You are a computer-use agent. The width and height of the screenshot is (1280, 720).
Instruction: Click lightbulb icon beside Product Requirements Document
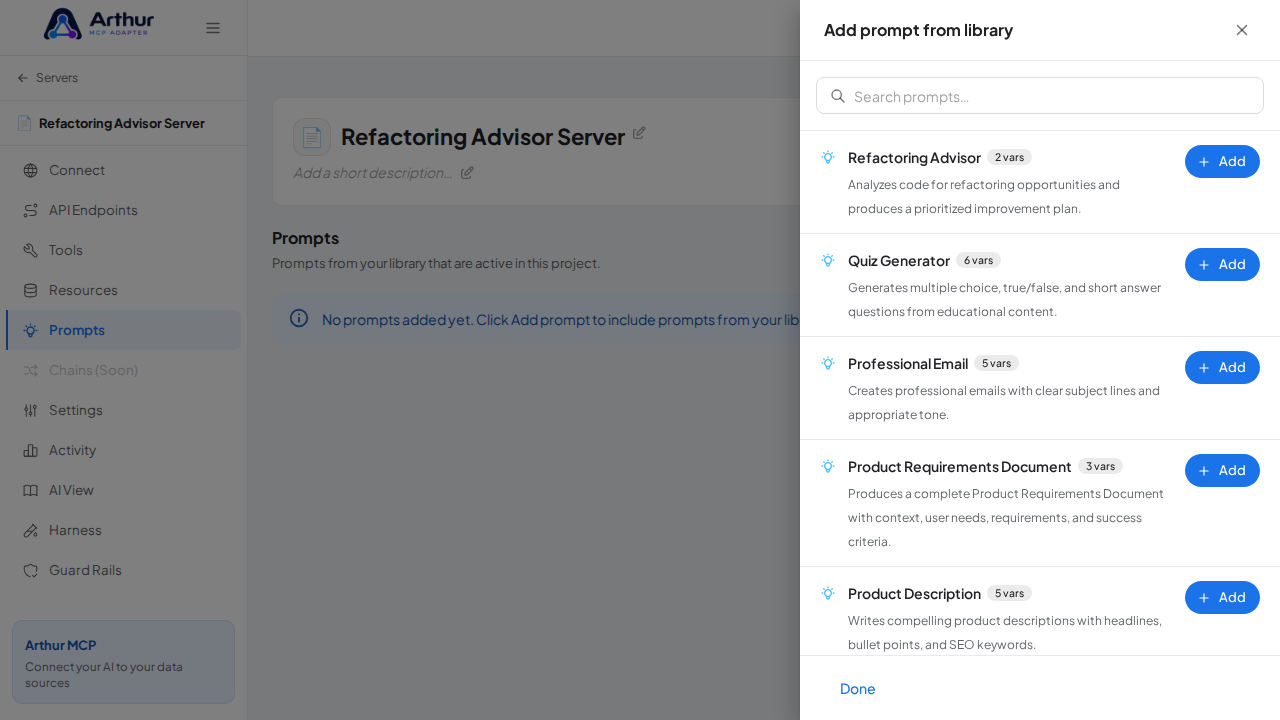coord(828,466)
